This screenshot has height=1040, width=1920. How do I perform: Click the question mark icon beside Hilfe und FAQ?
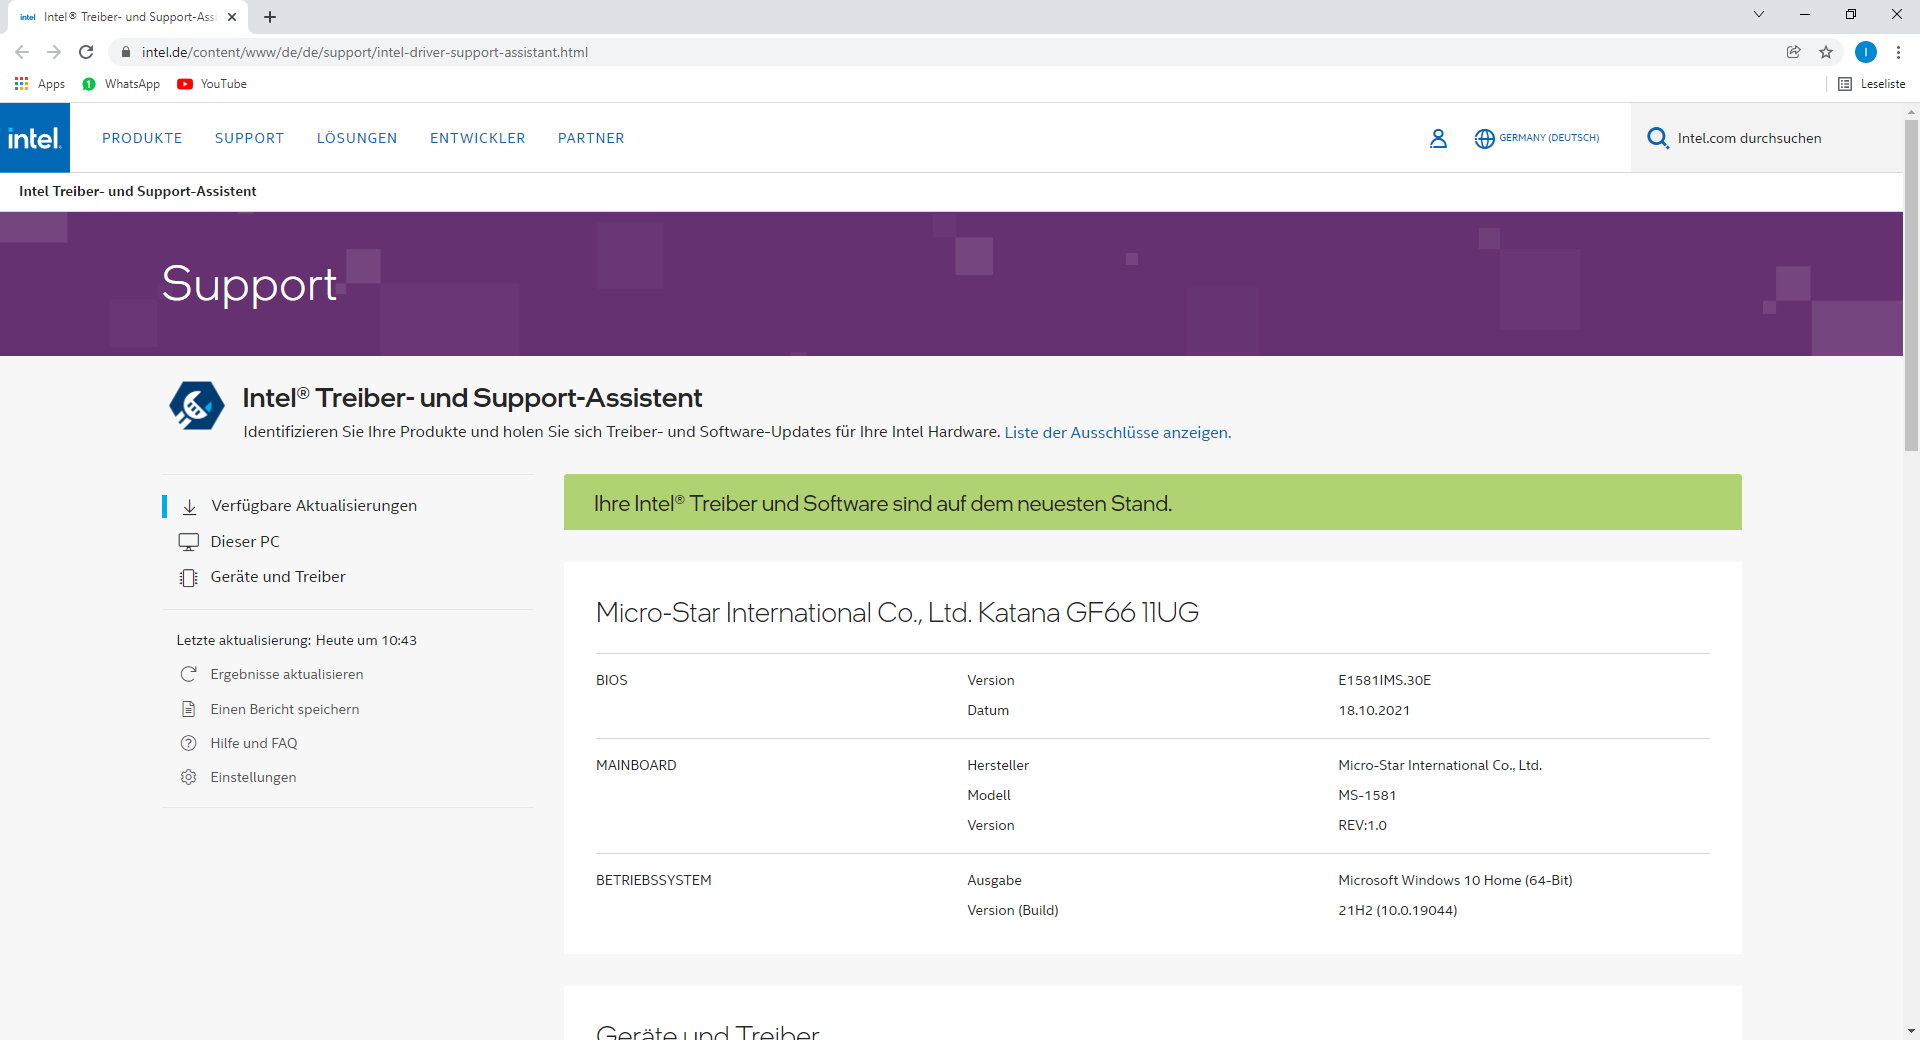pyautogui.click(x=188, y=743)
